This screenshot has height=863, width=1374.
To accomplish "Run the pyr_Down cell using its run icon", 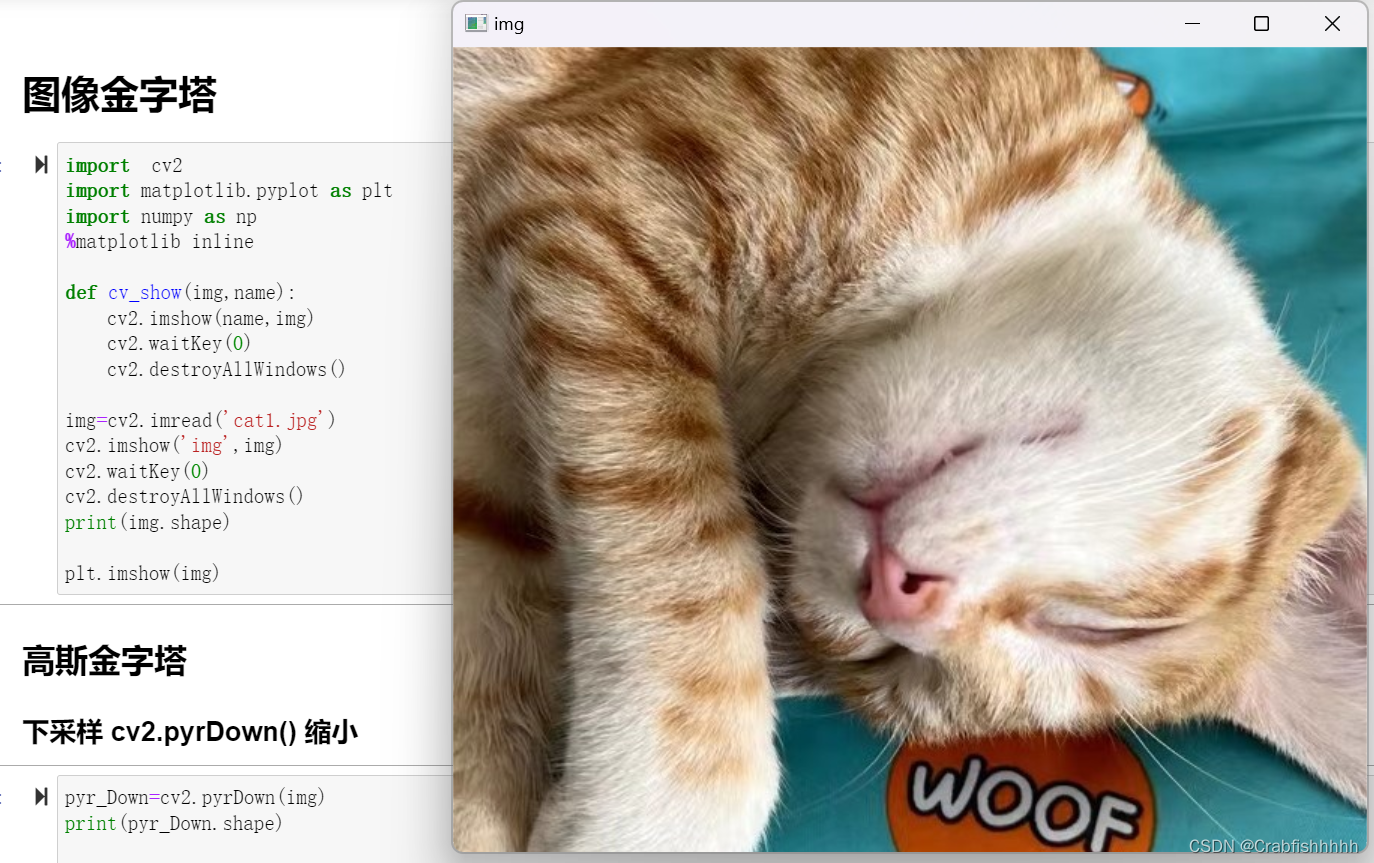I will [x=41, y=797].
